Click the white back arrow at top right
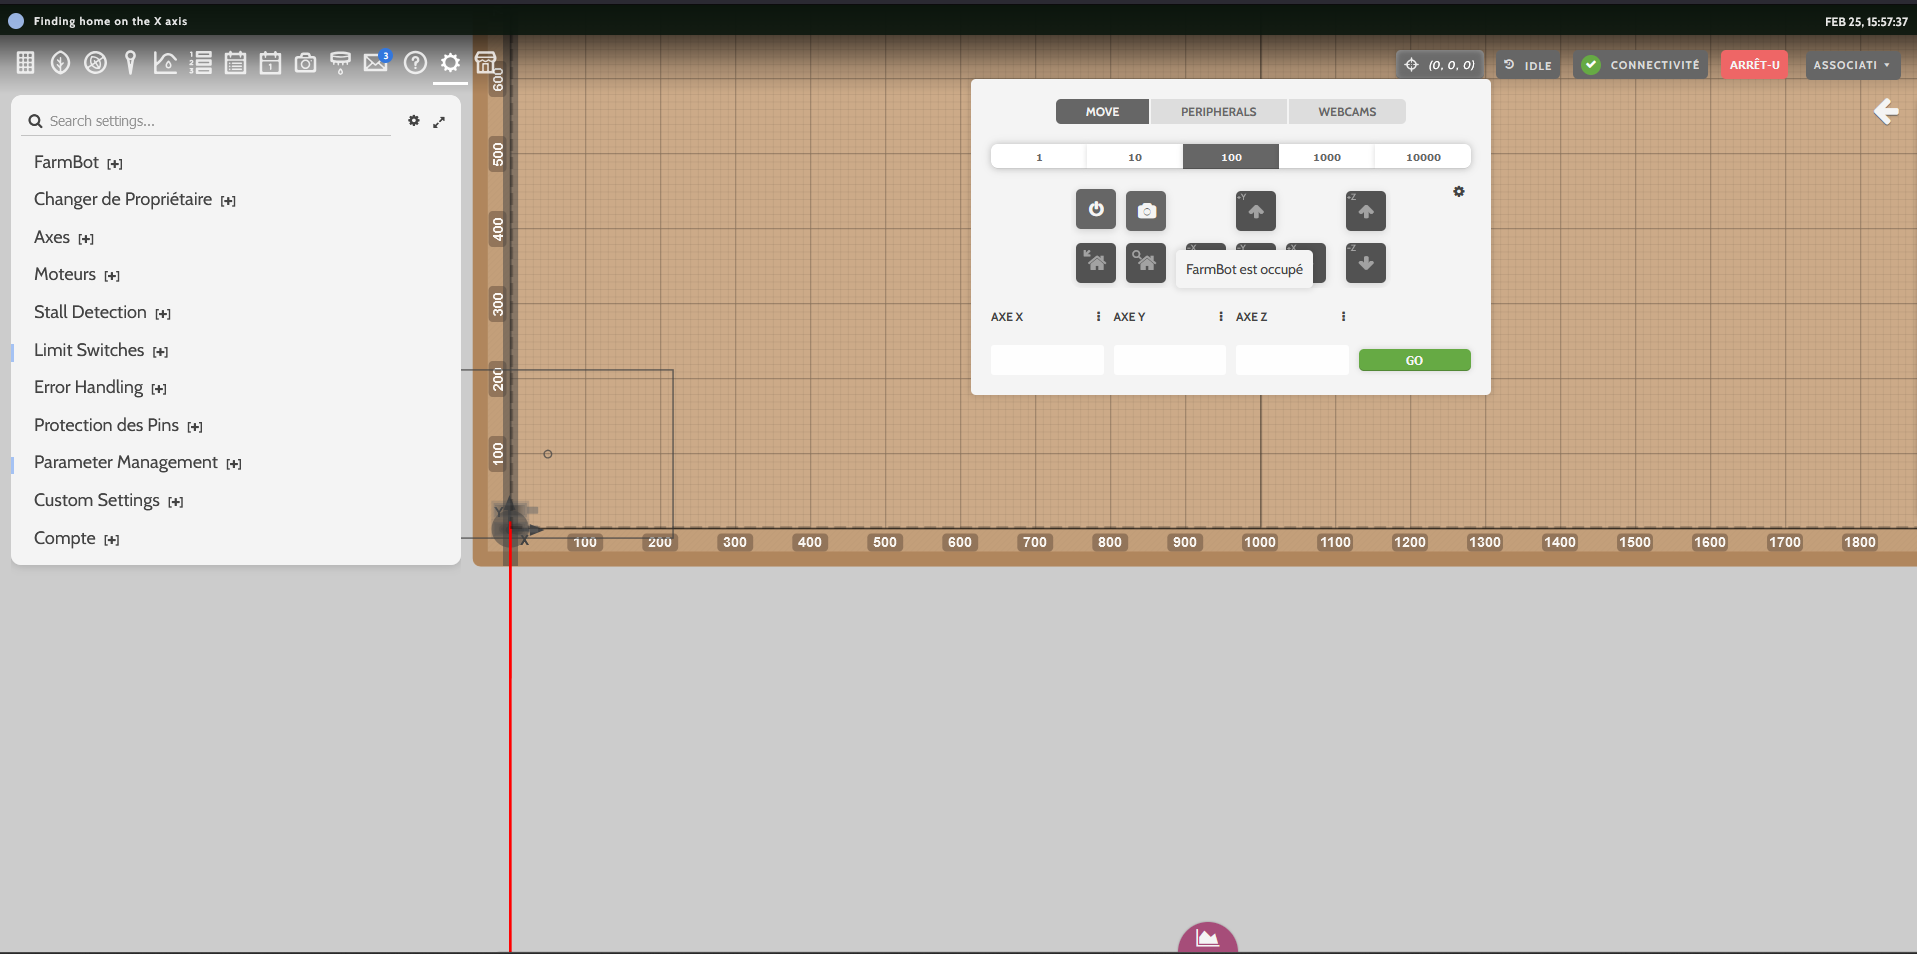The image size is (1917, 954). tap(1886, 111)
